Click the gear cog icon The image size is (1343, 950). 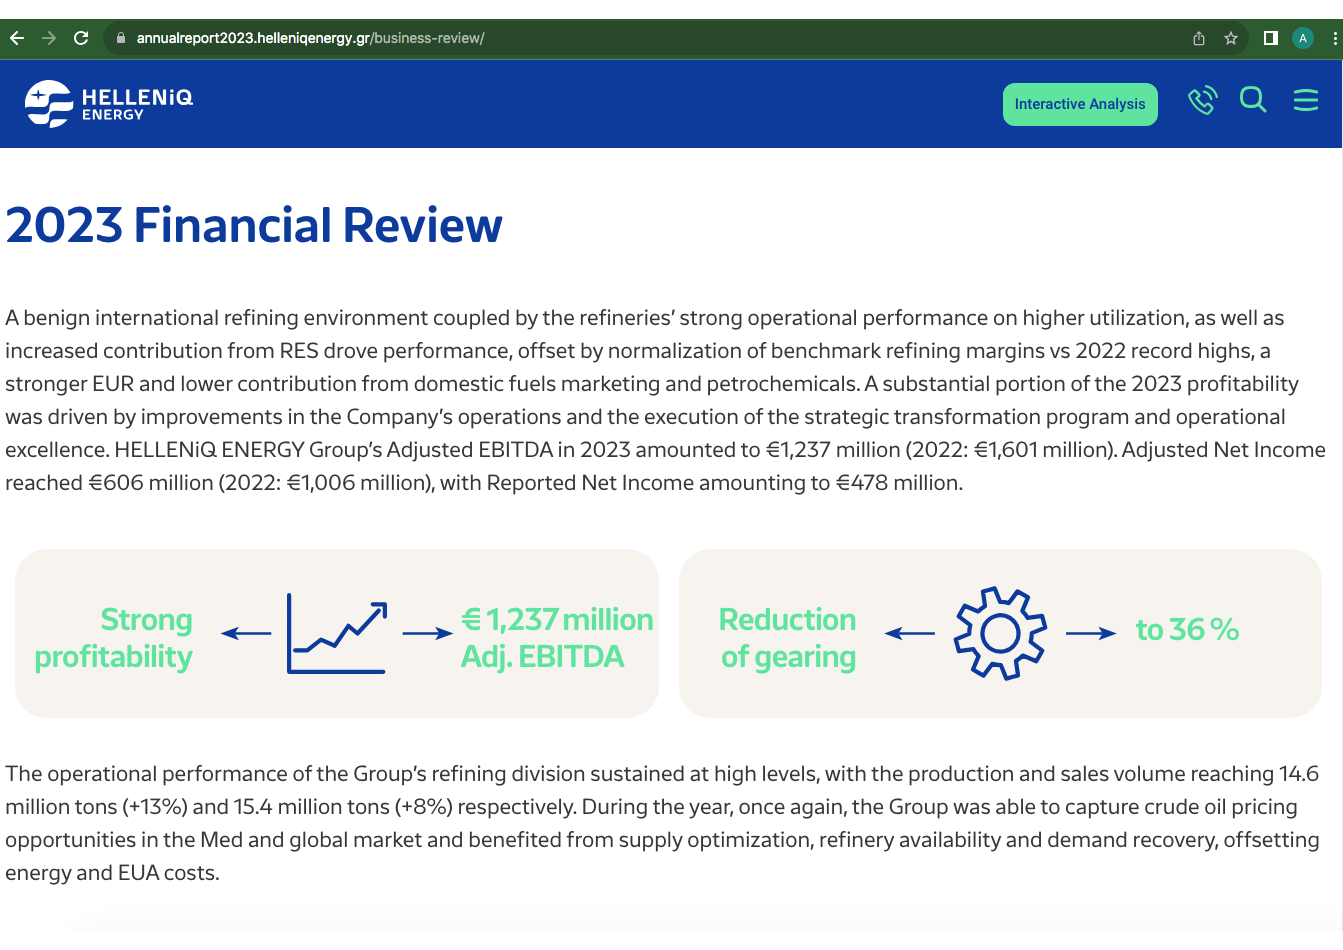coord(1000,633)
